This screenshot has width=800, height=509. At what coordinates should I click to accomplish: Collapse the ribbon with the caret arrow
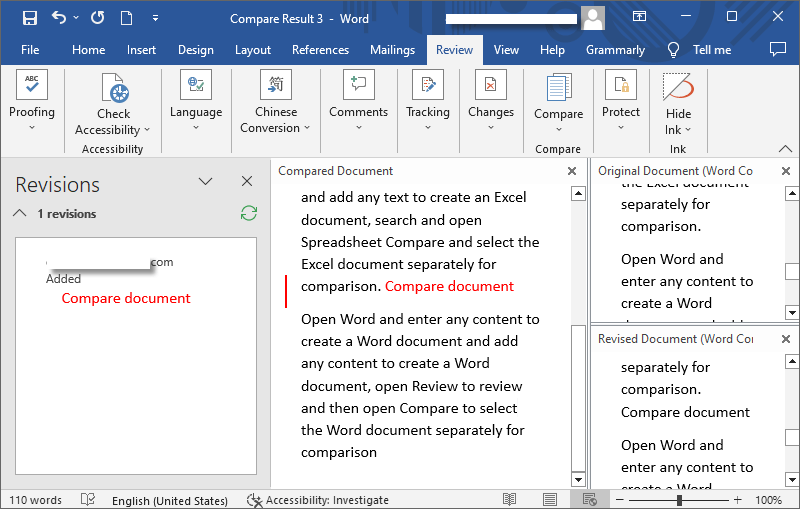pyautogui.click(x=785, y=149)
